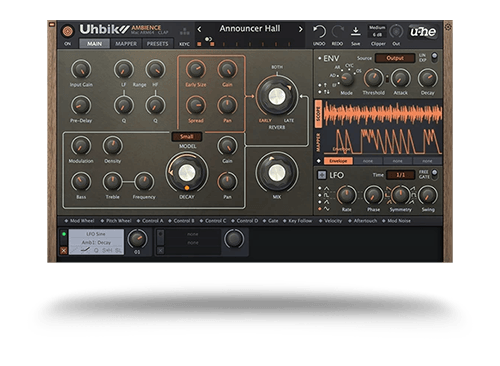This screenshot has height=366, width=500.
Task: Open the Clipper Medium 6 dB selector
Action: coord(377,31)
